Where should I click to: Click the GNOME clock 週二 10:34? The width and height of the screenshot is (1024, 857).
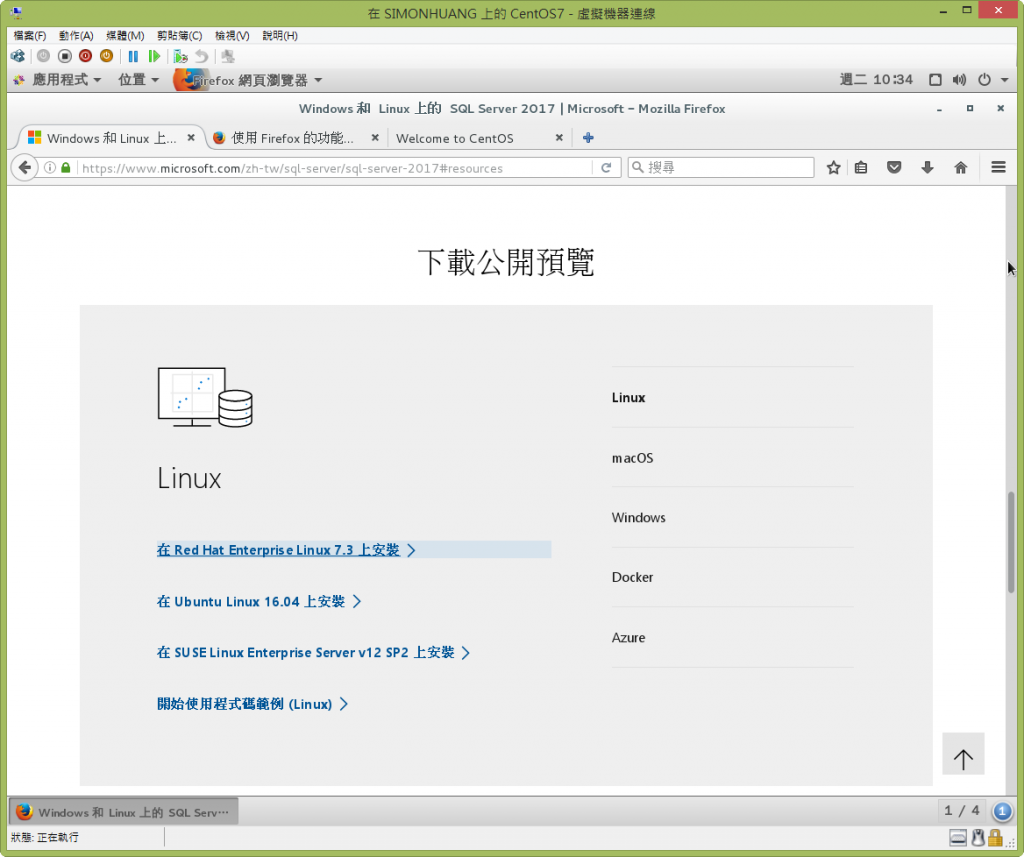[876, 80]
